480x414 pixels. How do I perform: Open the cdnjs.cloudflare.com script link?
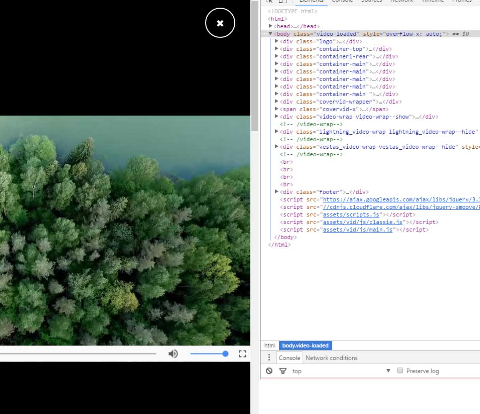click(x=401, y=207)
